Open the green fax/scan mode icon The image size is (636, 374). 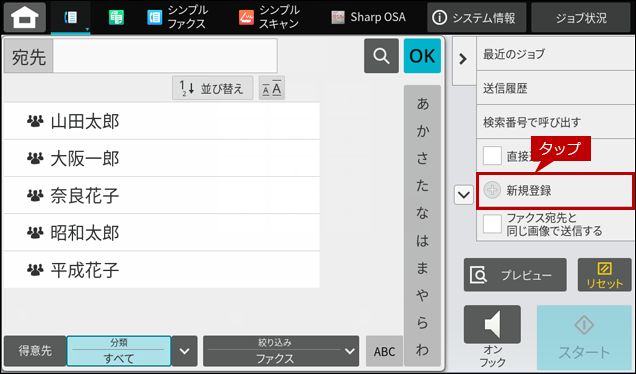(116, 17)
